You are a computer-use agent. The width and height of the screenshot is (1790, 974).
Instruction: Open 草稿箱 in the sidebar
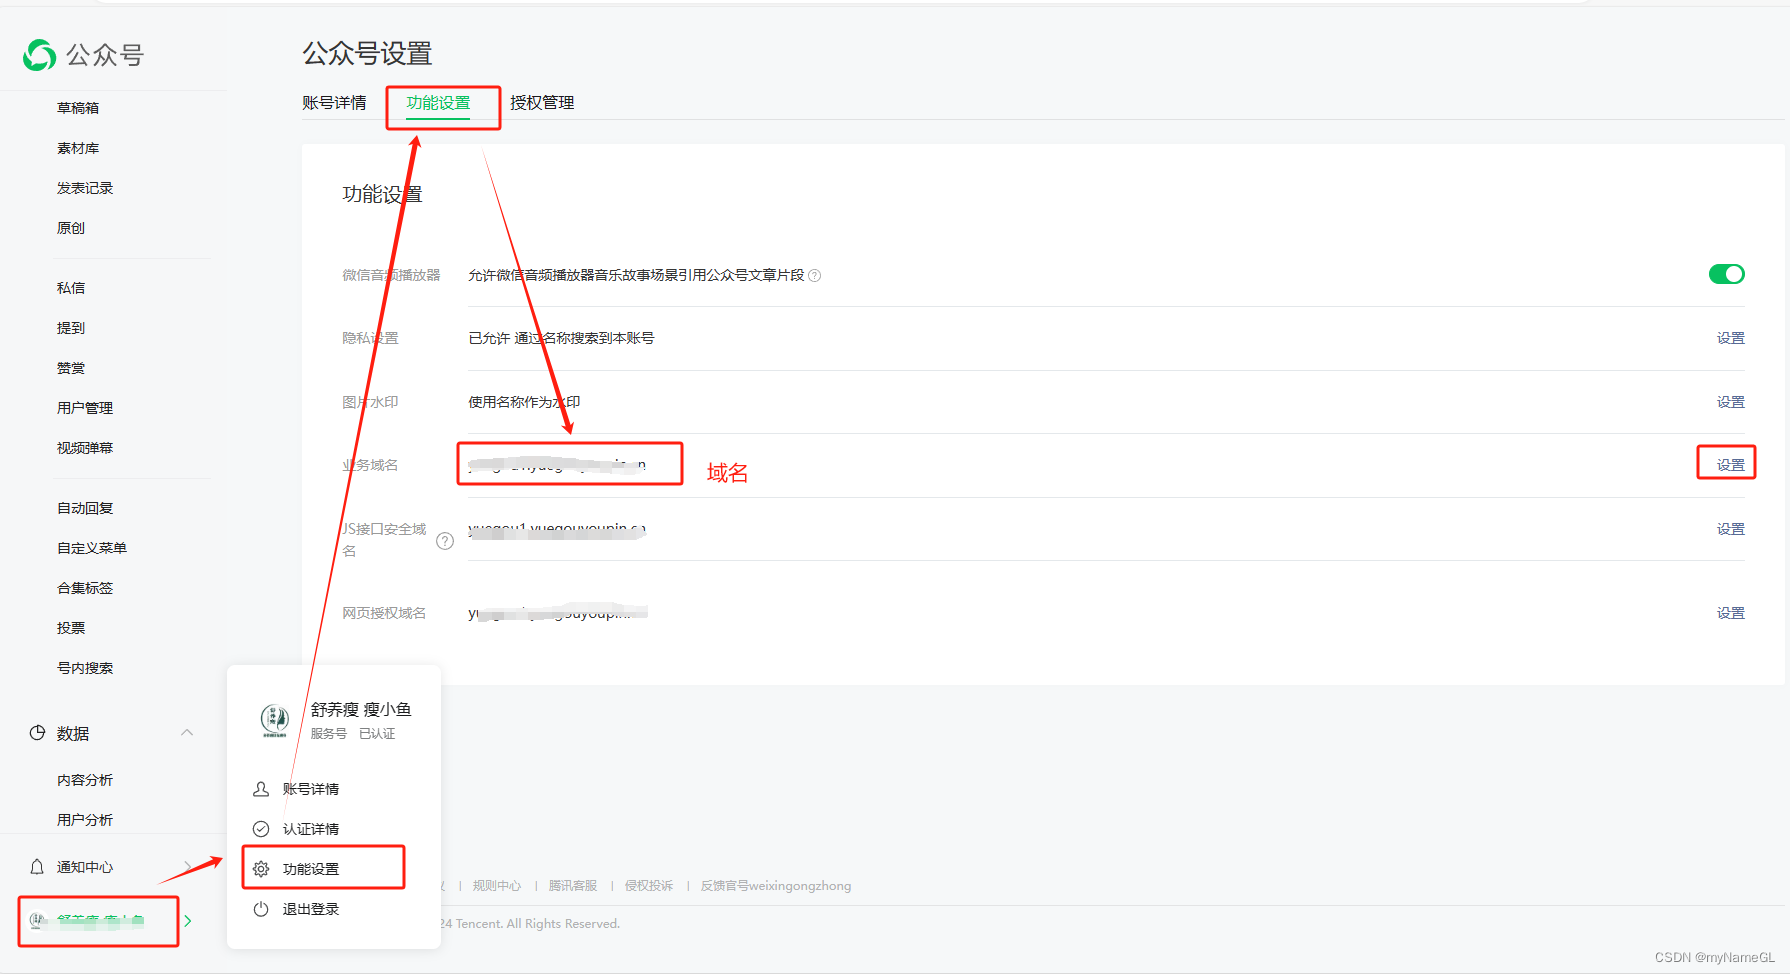coord(78,108)
